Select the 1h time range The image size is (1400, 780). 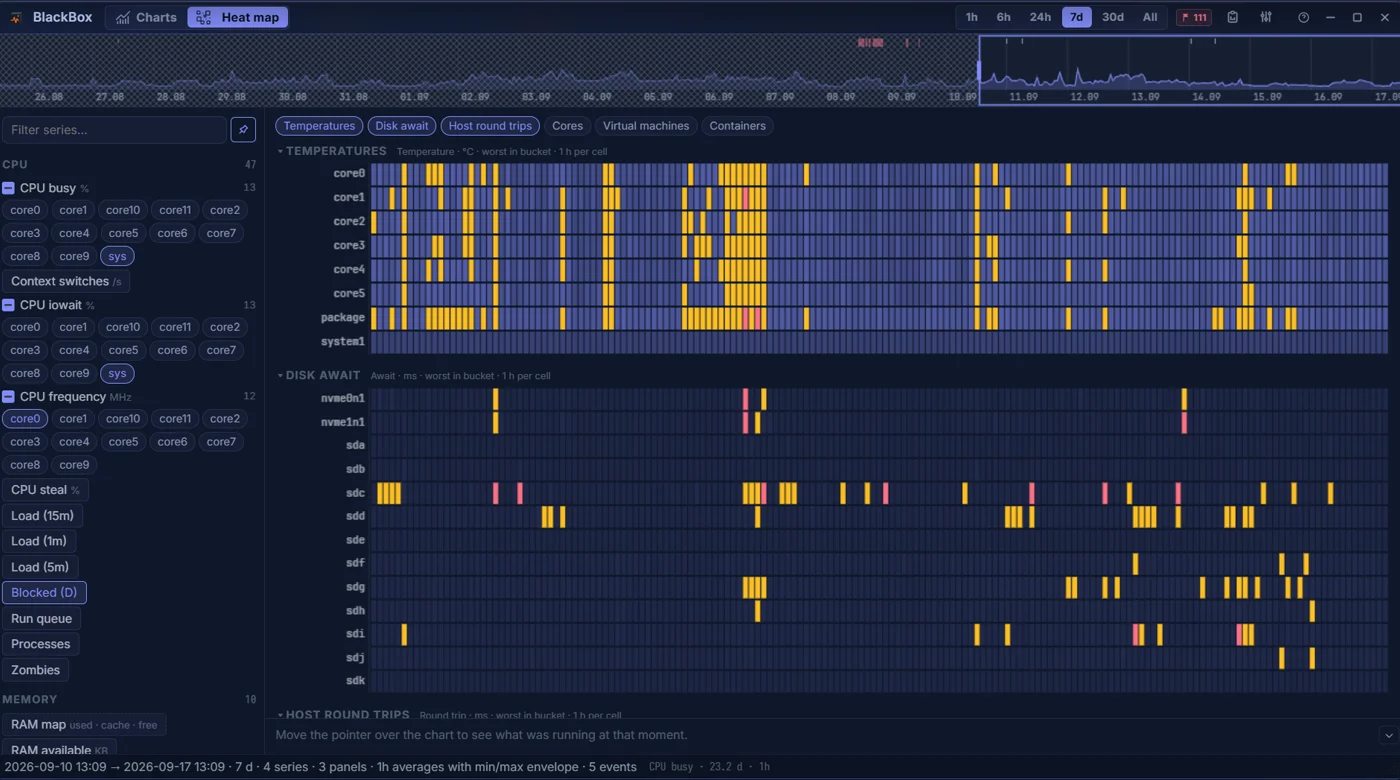point(971,17)
